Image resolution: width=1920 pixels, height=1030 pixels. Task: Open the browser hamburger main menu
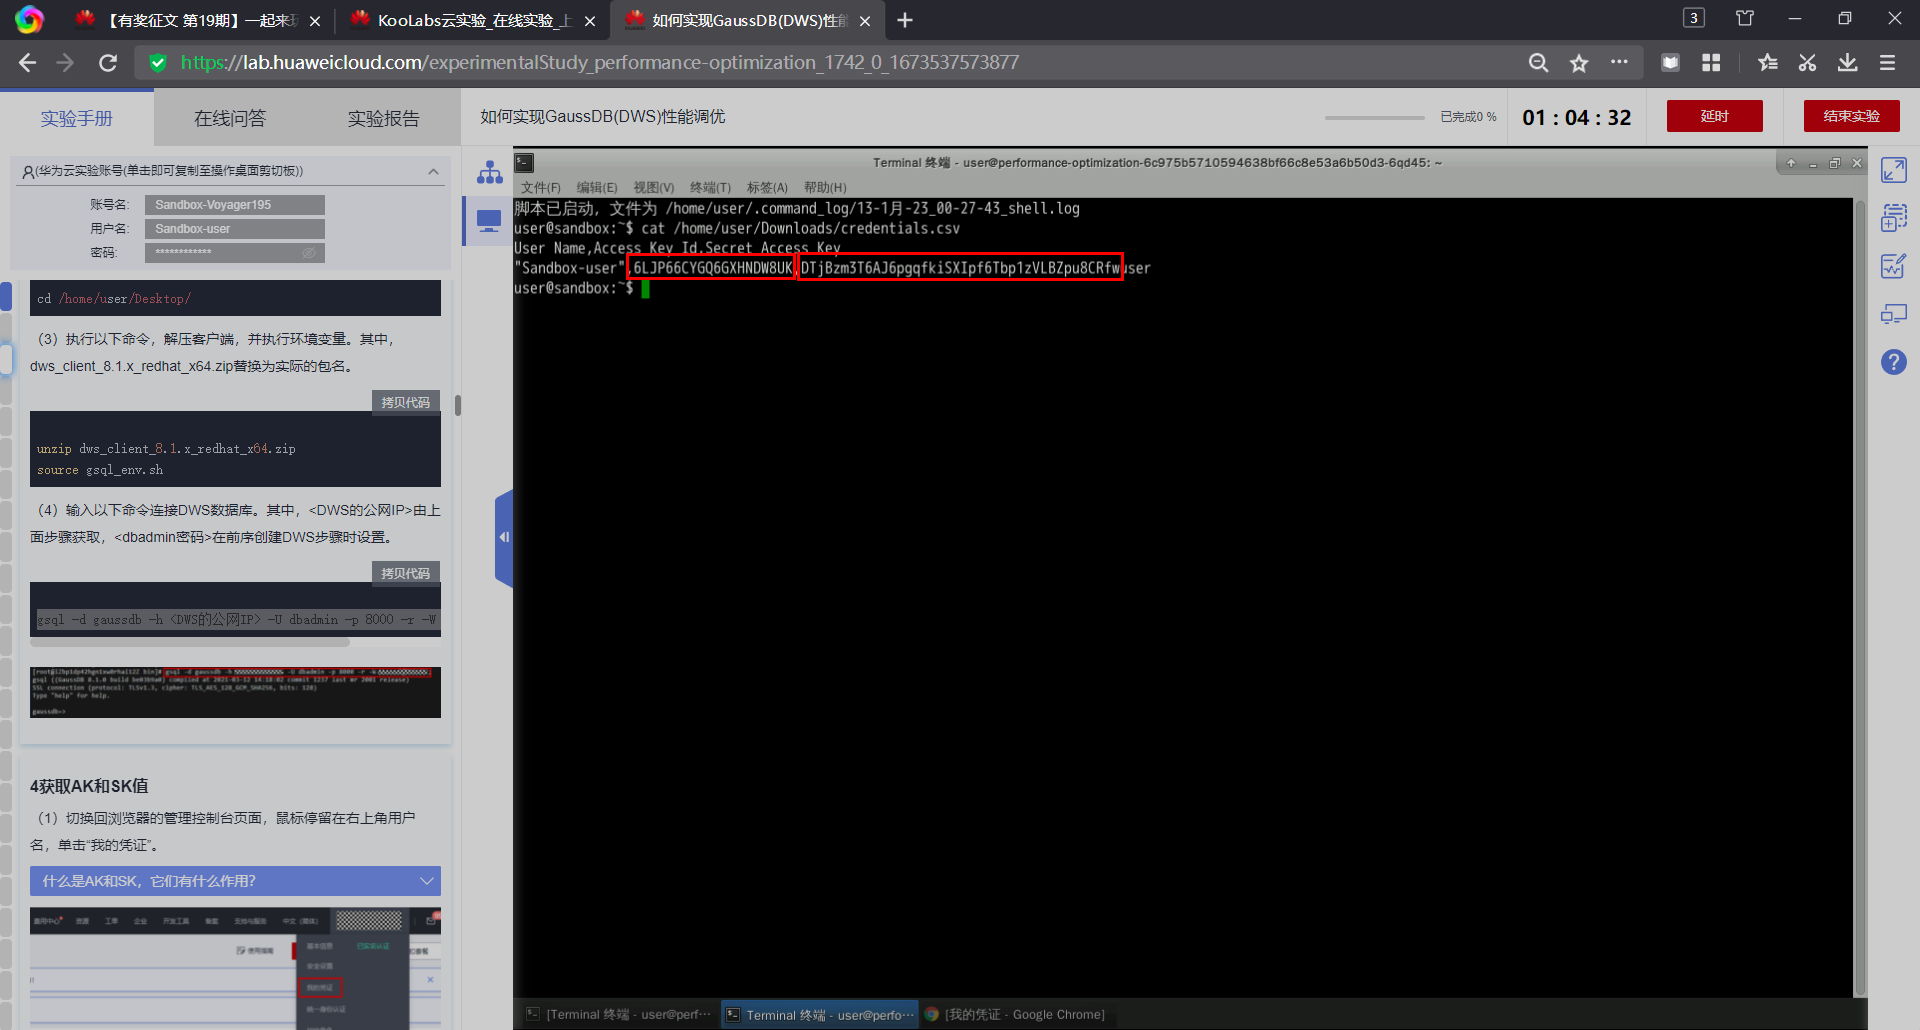[1888, 63]
